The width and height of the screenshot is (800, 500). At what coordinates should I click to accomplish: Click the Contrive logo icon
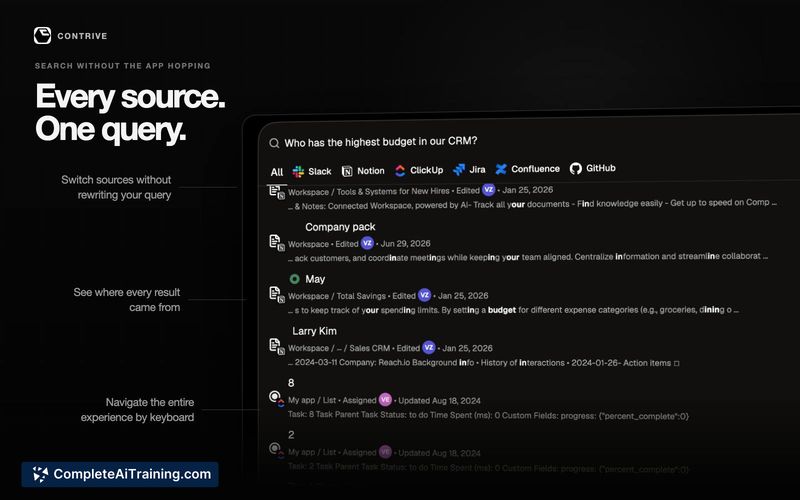pos(42,36)
